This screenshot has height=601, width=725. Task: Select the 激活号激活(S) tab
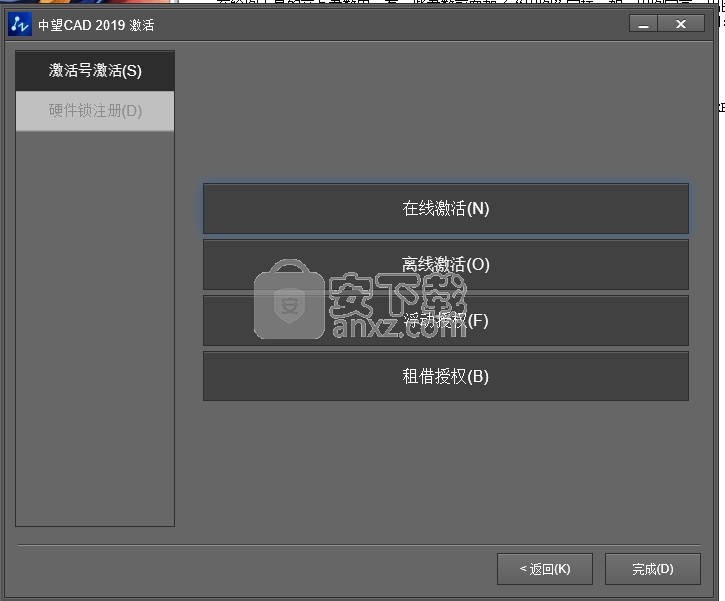point(95,71)
